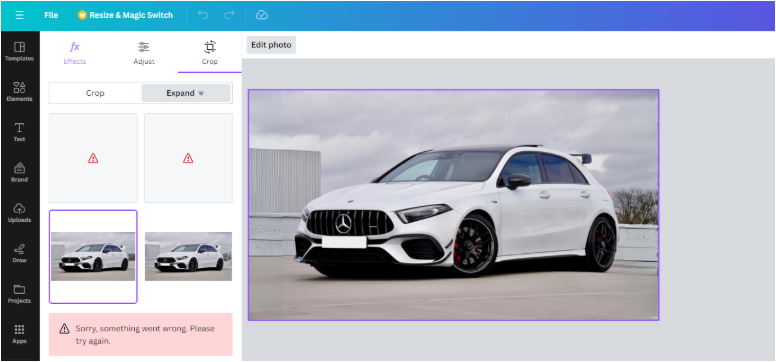Select the Crop tab
776x362 pixels.
click(x=209, y=53)
